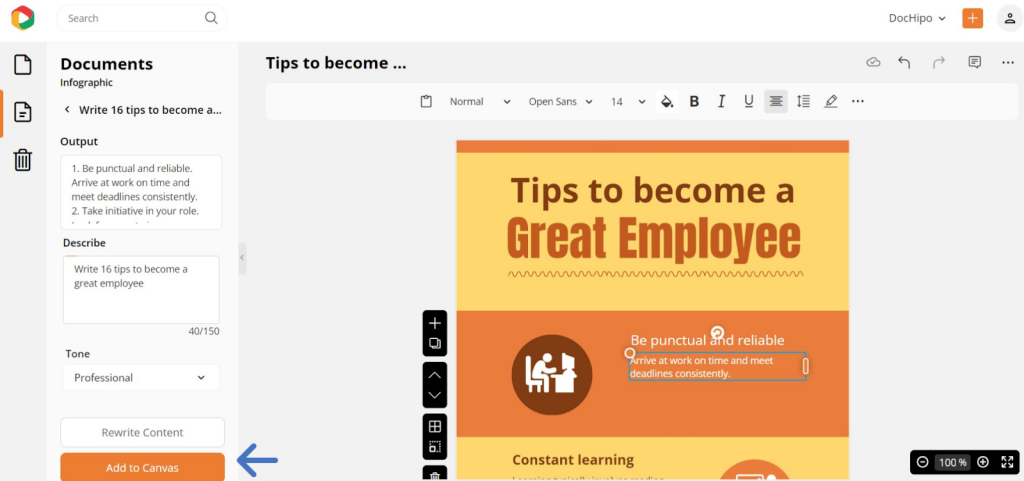Click the highlighter pen icon
Viewport: 1024px width, 481px height.
(831, 101)
